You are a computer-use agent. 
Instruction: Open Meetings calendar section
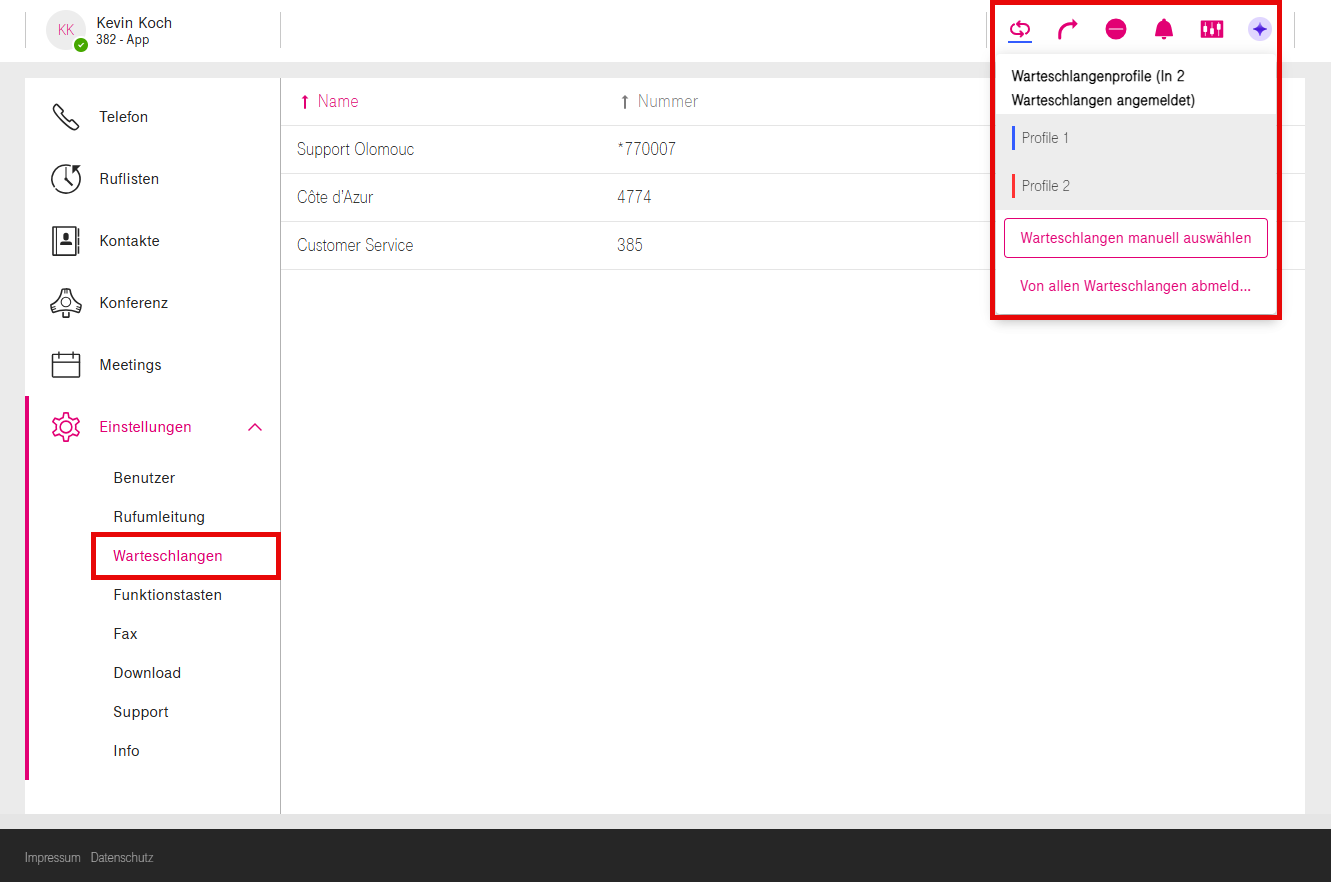coord(130,365)
